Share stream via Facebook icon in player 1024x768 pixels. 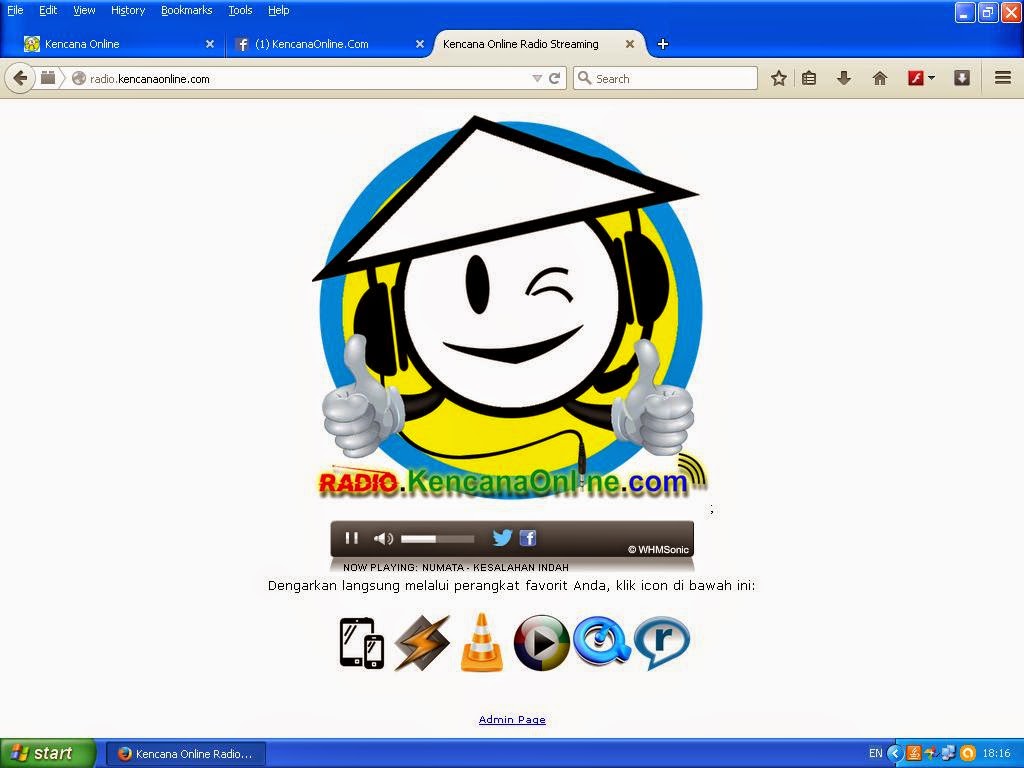pos(528,537)
